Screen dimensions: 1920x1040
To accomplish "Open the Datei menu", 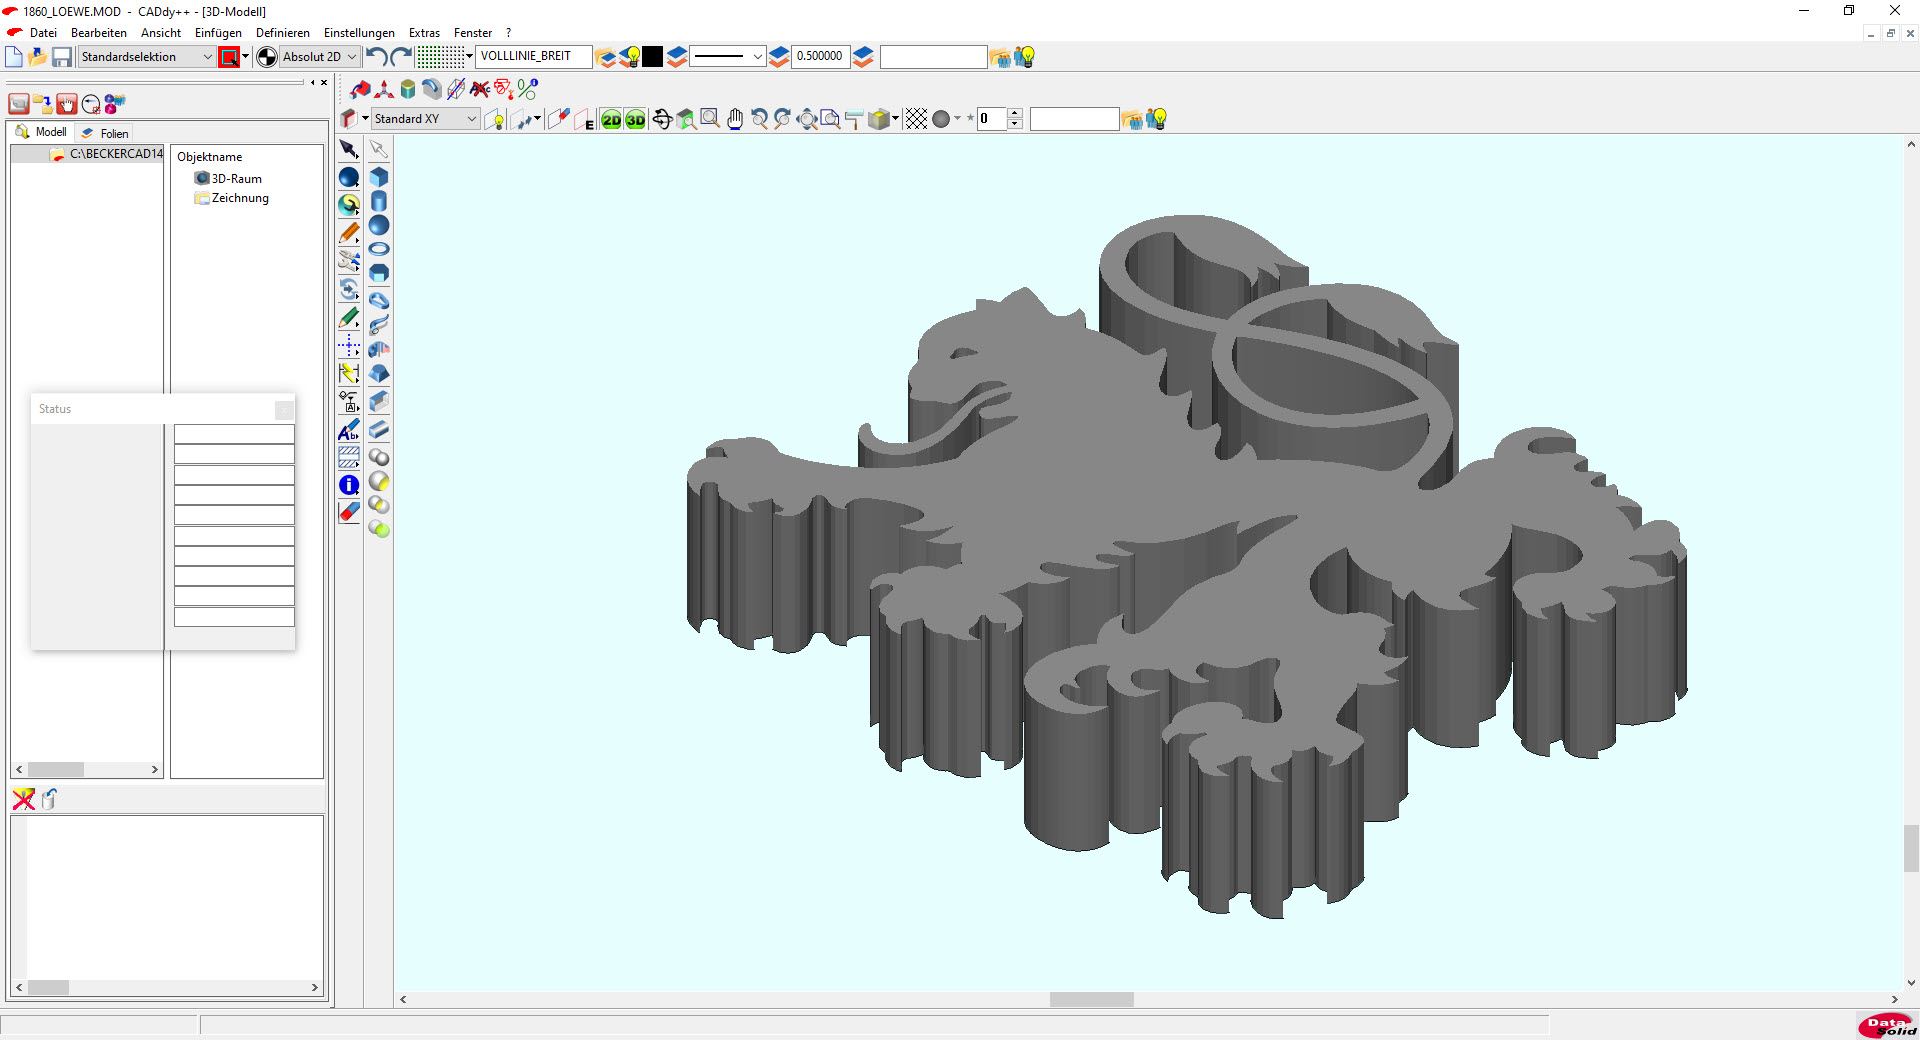I will pos(43,33).
